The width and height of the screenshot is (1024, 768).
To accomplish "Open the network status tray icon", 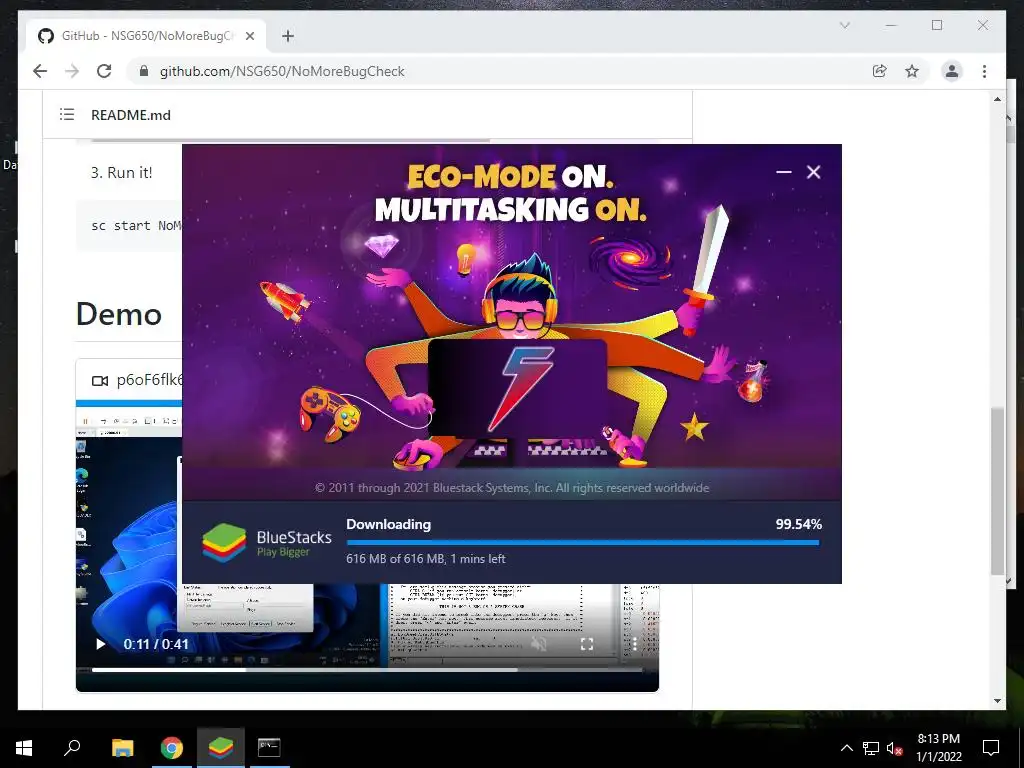I will [x=871, y=748].
